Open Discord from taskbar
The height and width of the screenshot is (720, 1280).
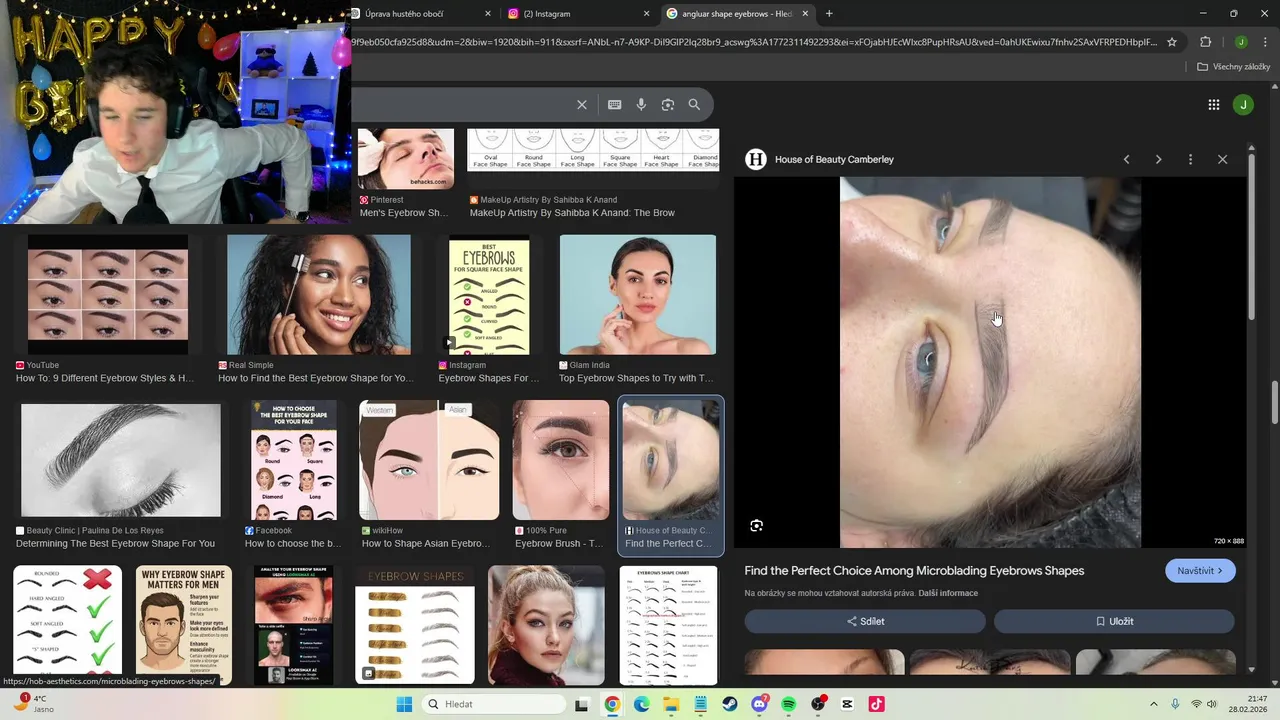click(759, 704)
